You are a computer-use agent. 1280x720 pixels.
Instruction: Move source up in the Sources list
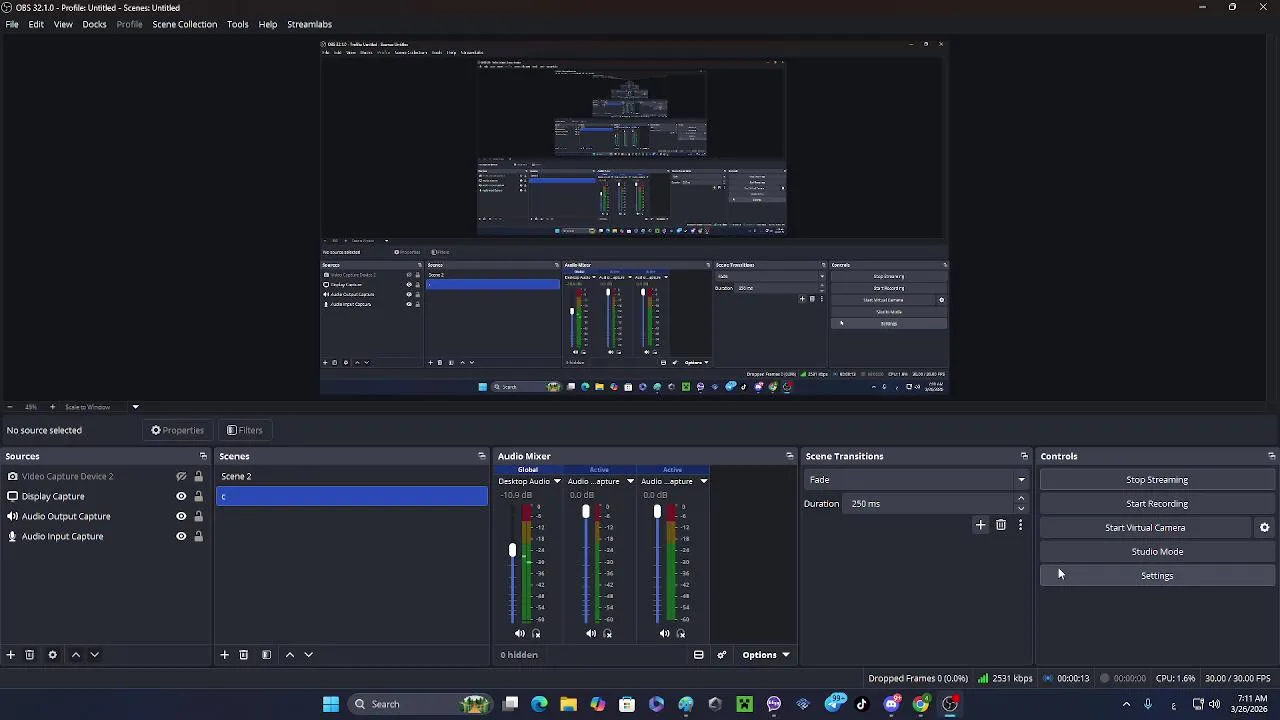(75, 655)
